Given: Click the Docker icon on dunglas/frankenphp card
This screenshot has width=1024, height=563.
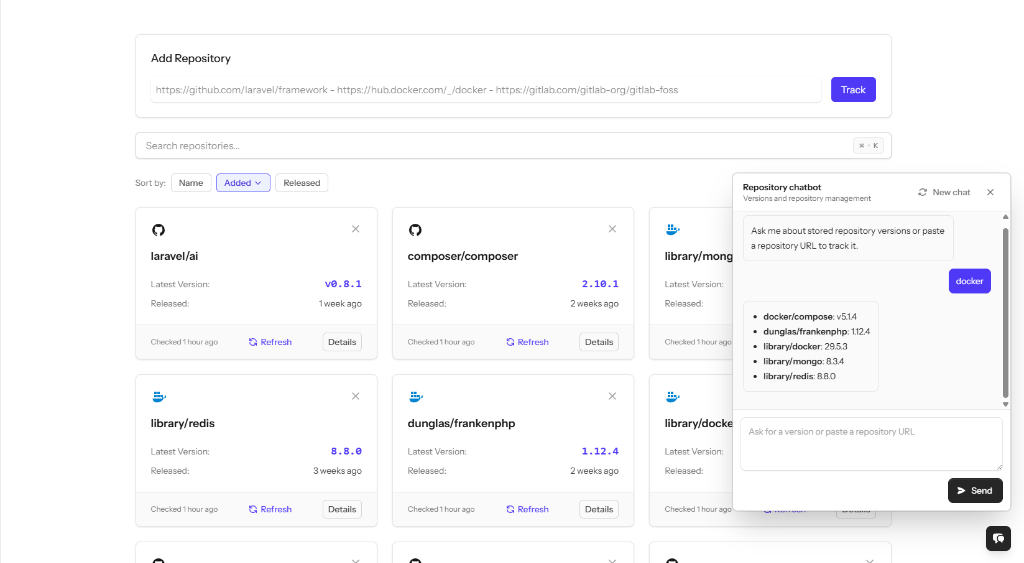Looking at the screenshot, I should pos(416,396).
